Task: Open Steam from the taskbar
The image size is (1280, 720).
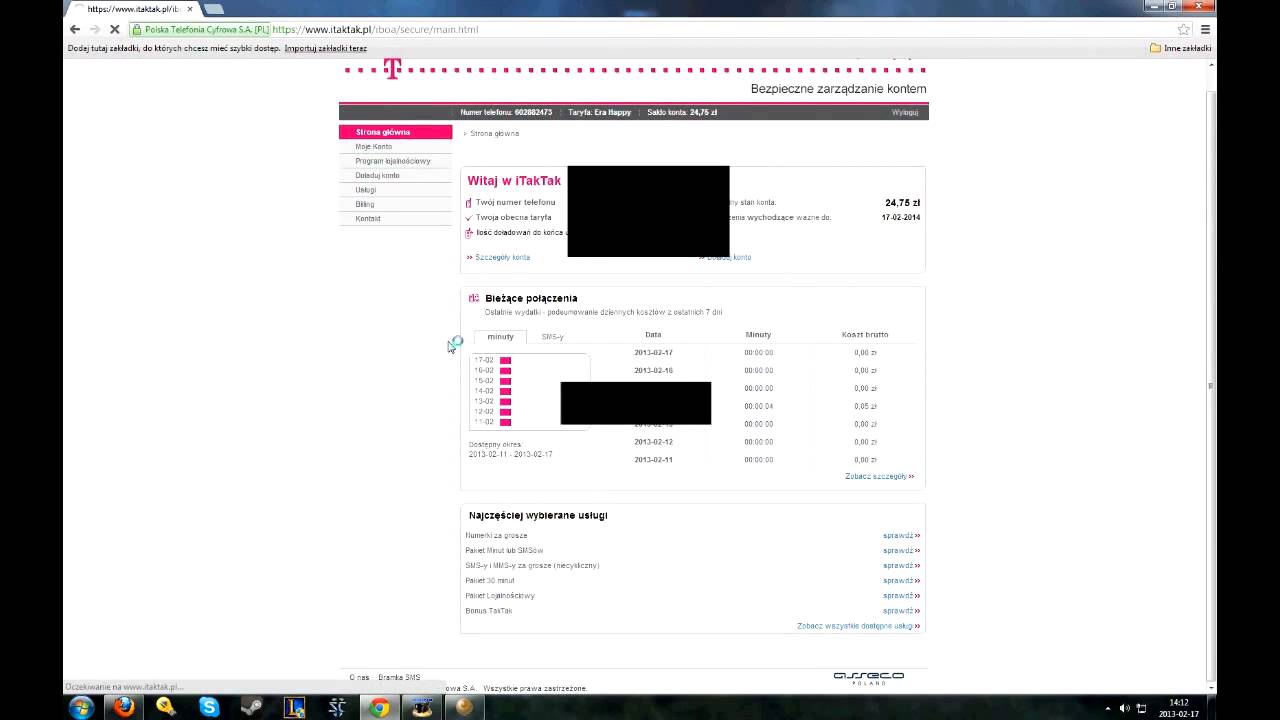Action: coord(252,707)
